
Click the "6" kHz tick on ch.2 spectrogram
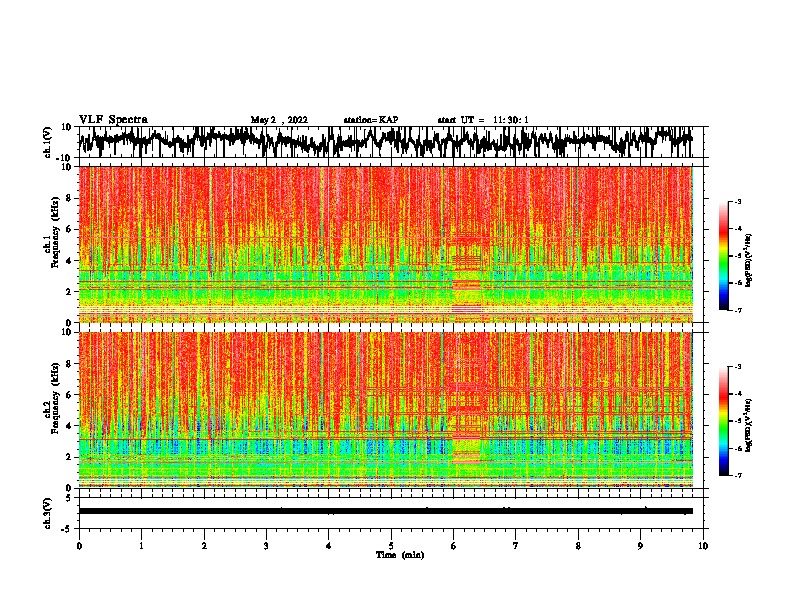69,395
